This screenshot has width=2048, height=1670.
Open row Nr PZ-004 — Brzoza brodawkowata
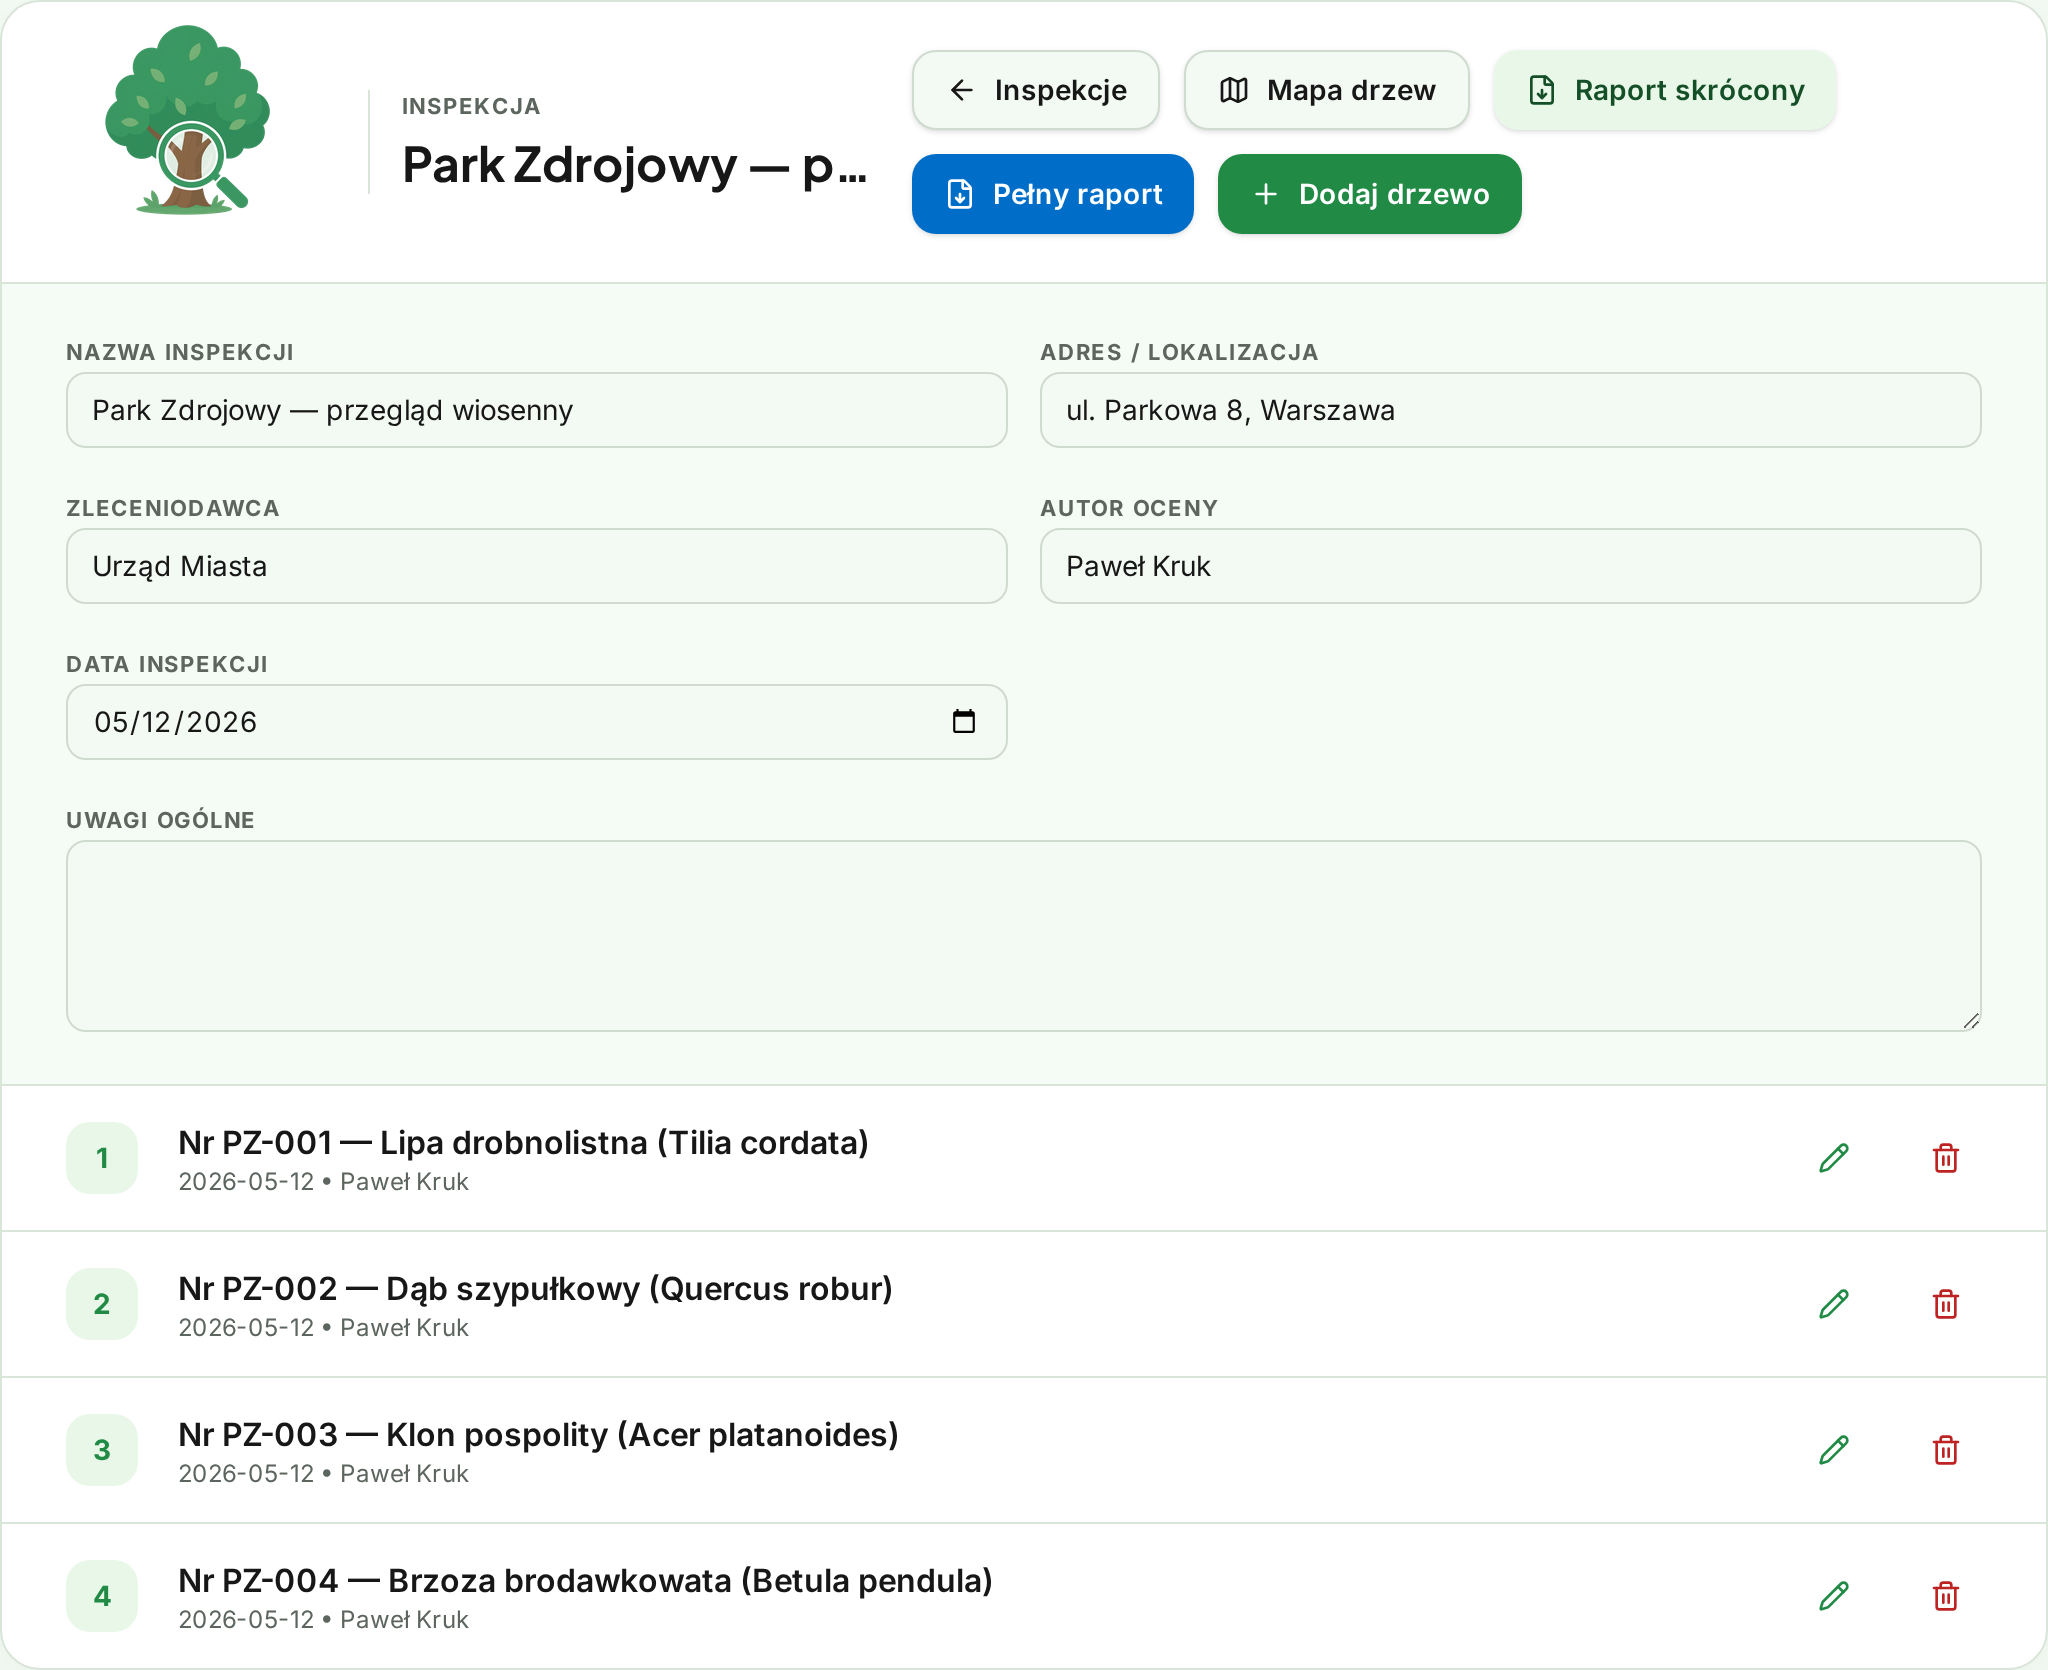click(x=1024, y=1596)
